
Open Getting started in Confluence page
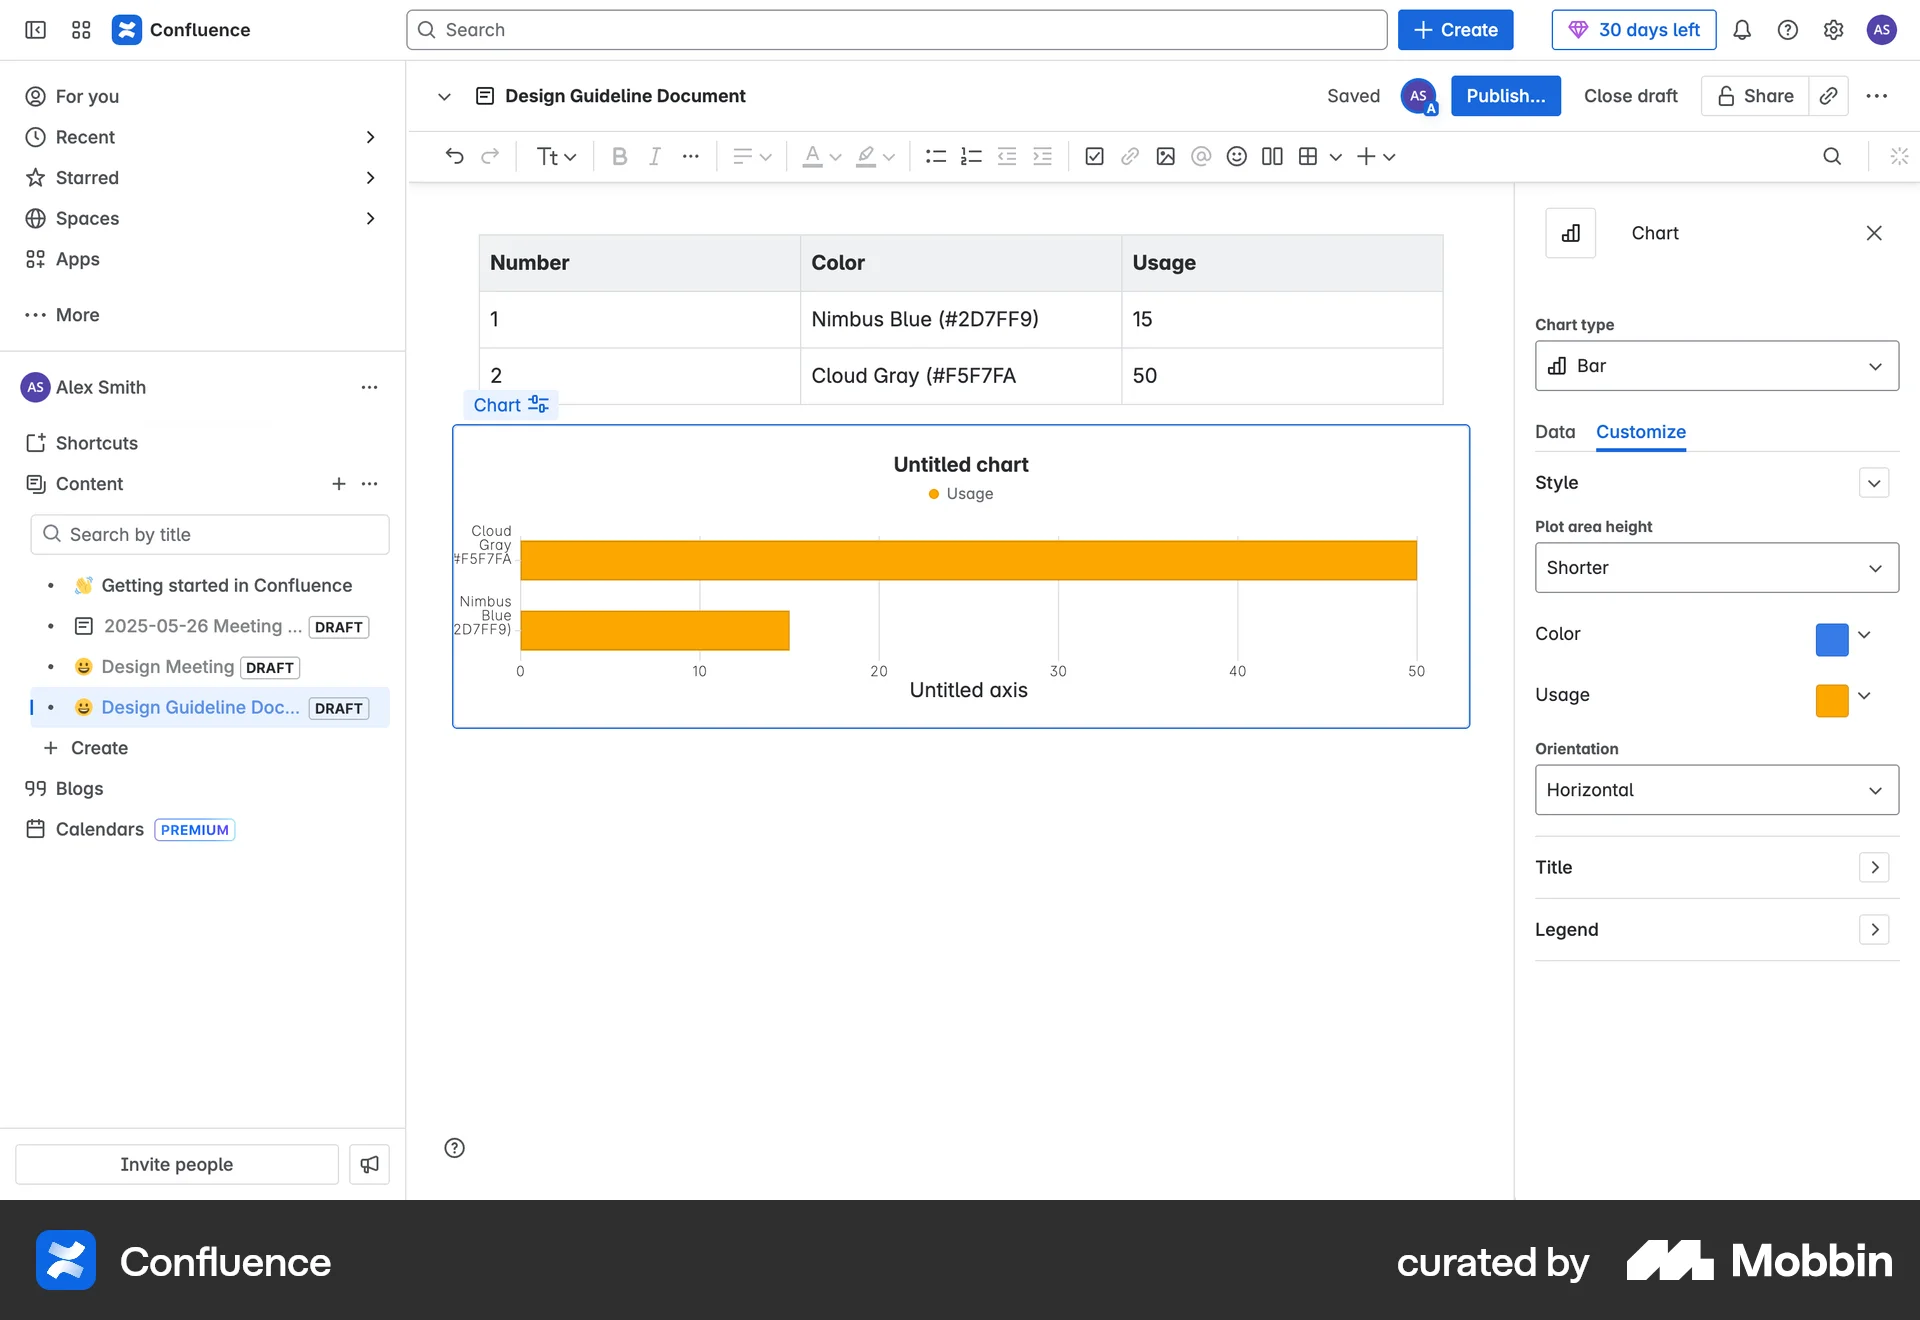[228, 585]
